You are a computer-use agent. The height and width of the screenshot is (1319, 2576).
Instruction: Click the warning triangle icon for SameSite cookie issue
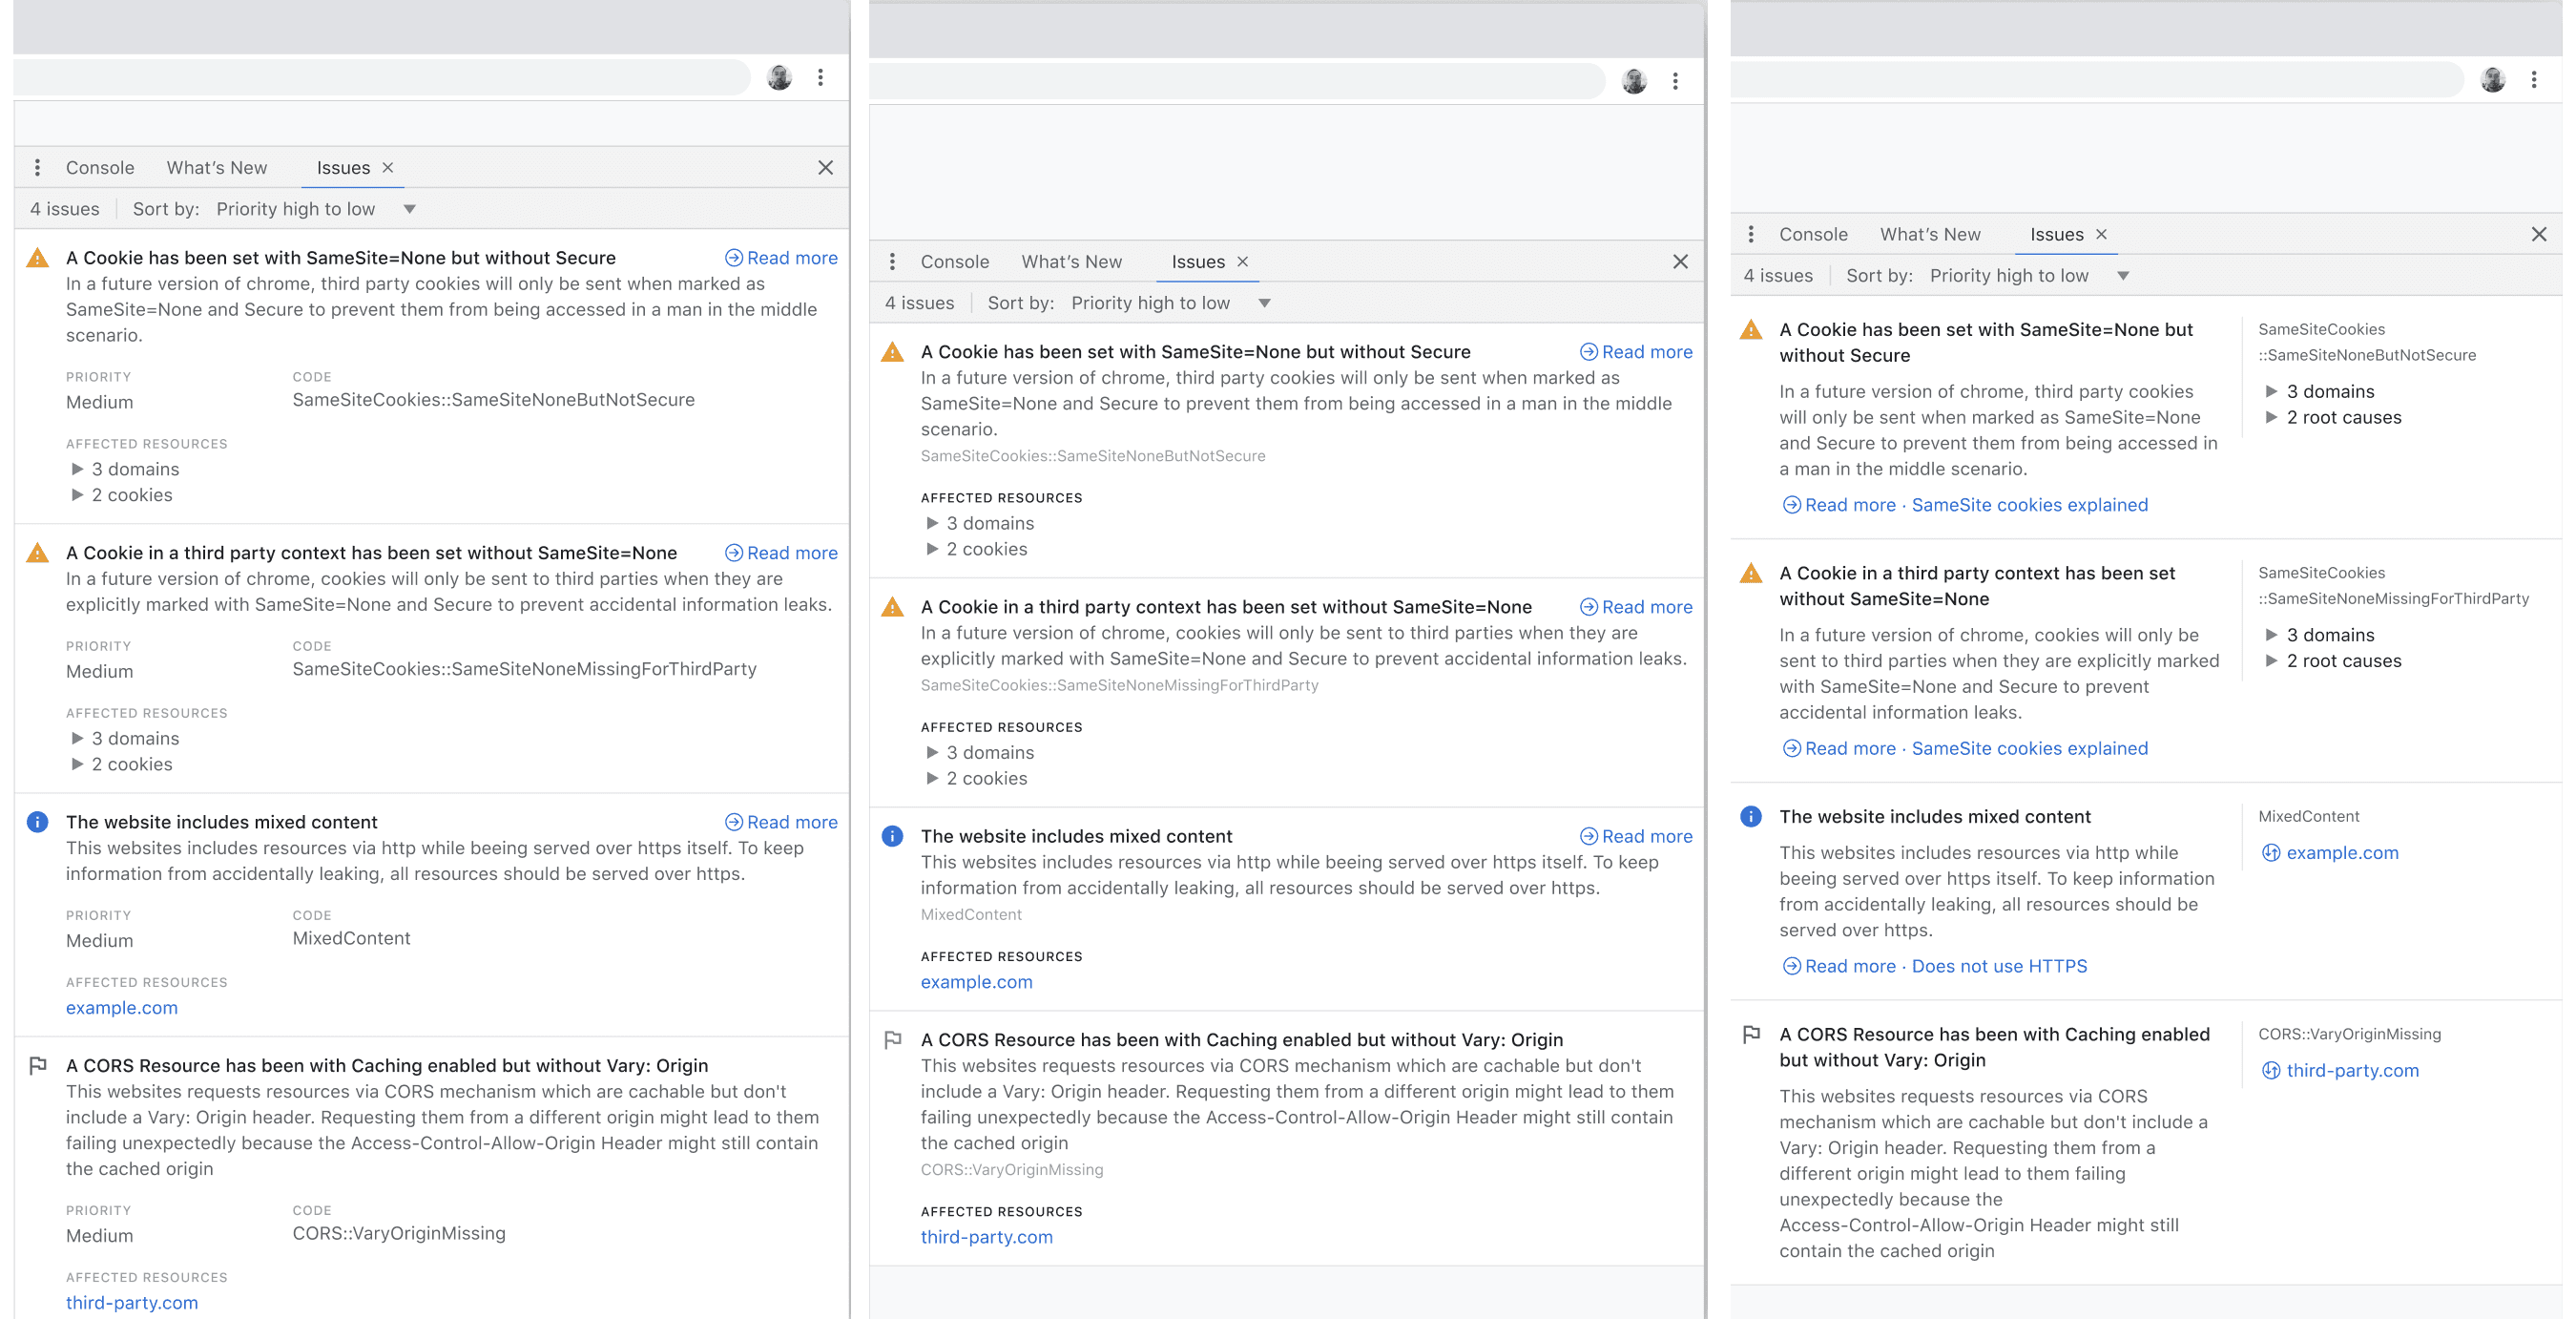39,256
